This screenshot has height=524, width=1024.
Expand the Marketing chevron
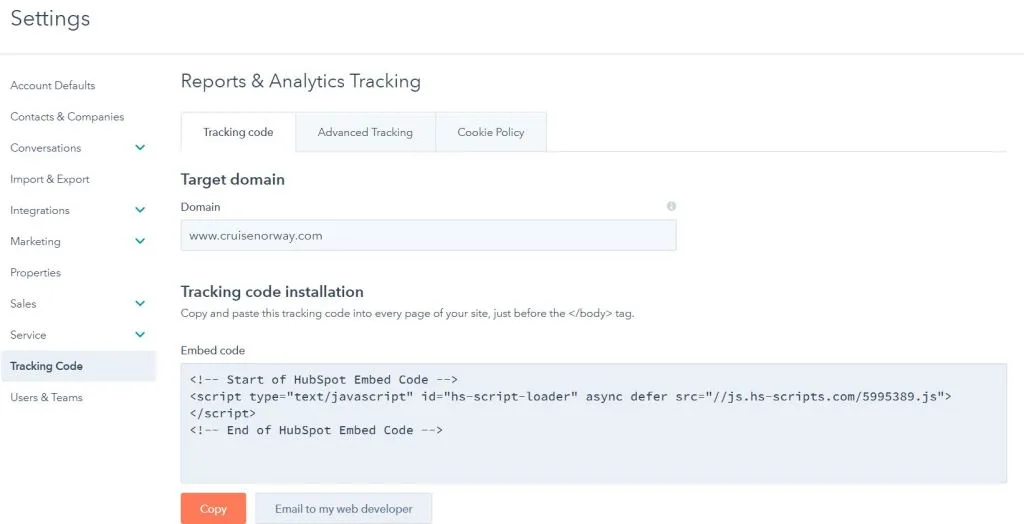(140, 241)
